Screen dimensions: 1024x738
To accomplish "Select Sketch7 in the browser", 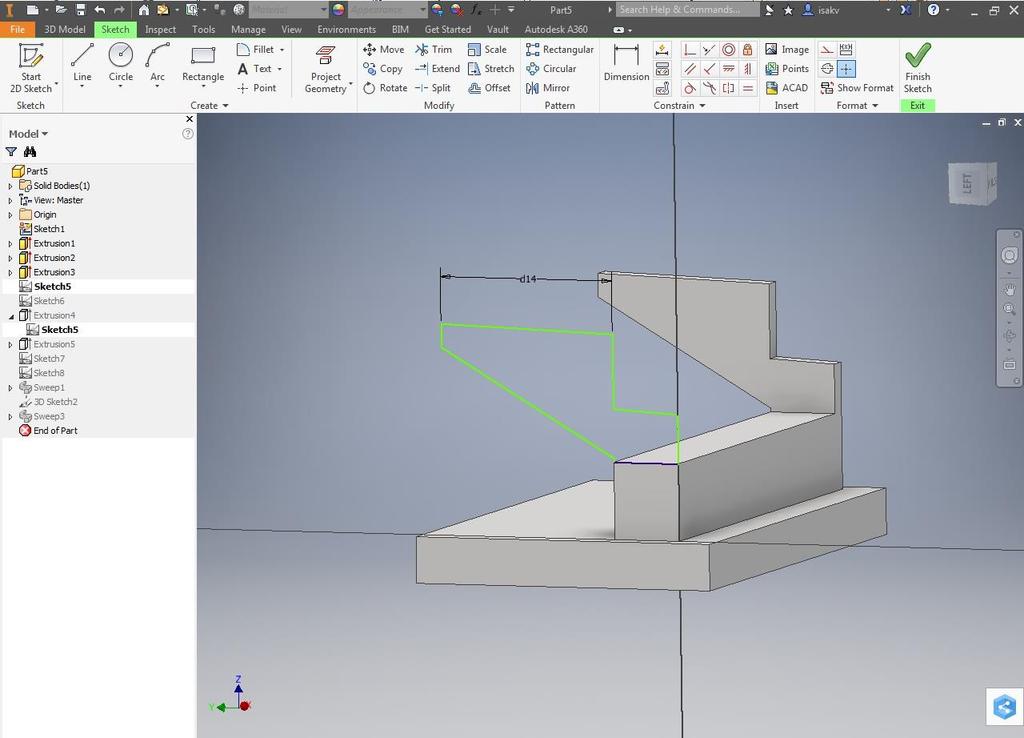I will point(49,359).
